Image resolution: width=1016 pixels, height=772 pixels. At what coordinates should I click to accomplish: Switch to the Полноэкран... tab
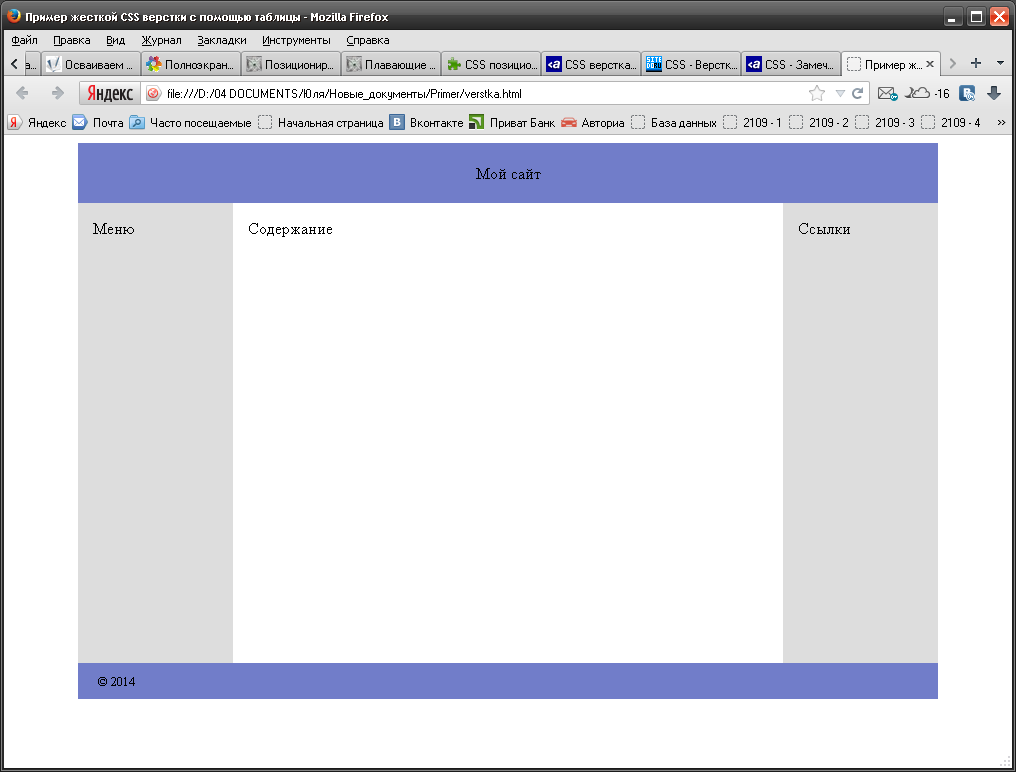191,64
